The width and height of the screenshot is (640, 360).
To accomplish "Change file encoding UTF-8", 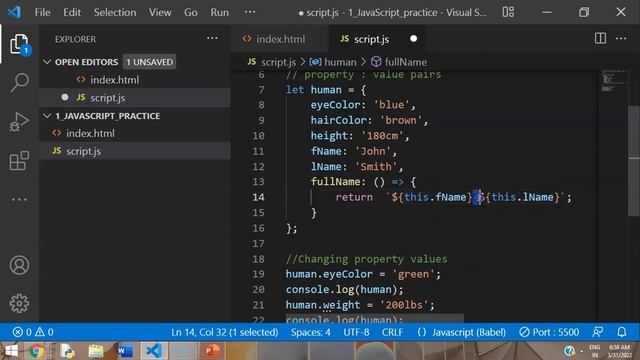I will tap(356, 332).
